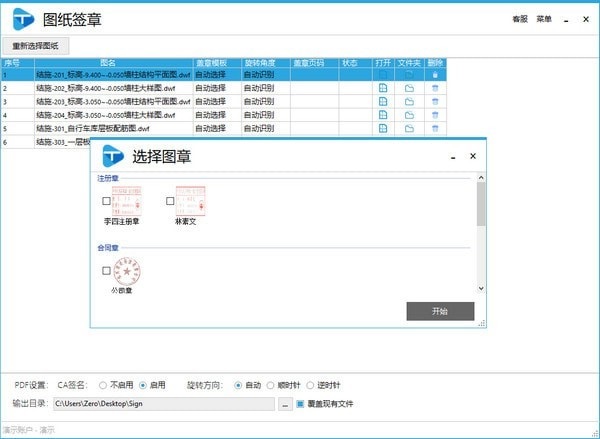The width and height of the screenshot is (600, 439).
Task: Toggle 覆盖现有文件 checkbox
Action: click(x=300, y=404)
